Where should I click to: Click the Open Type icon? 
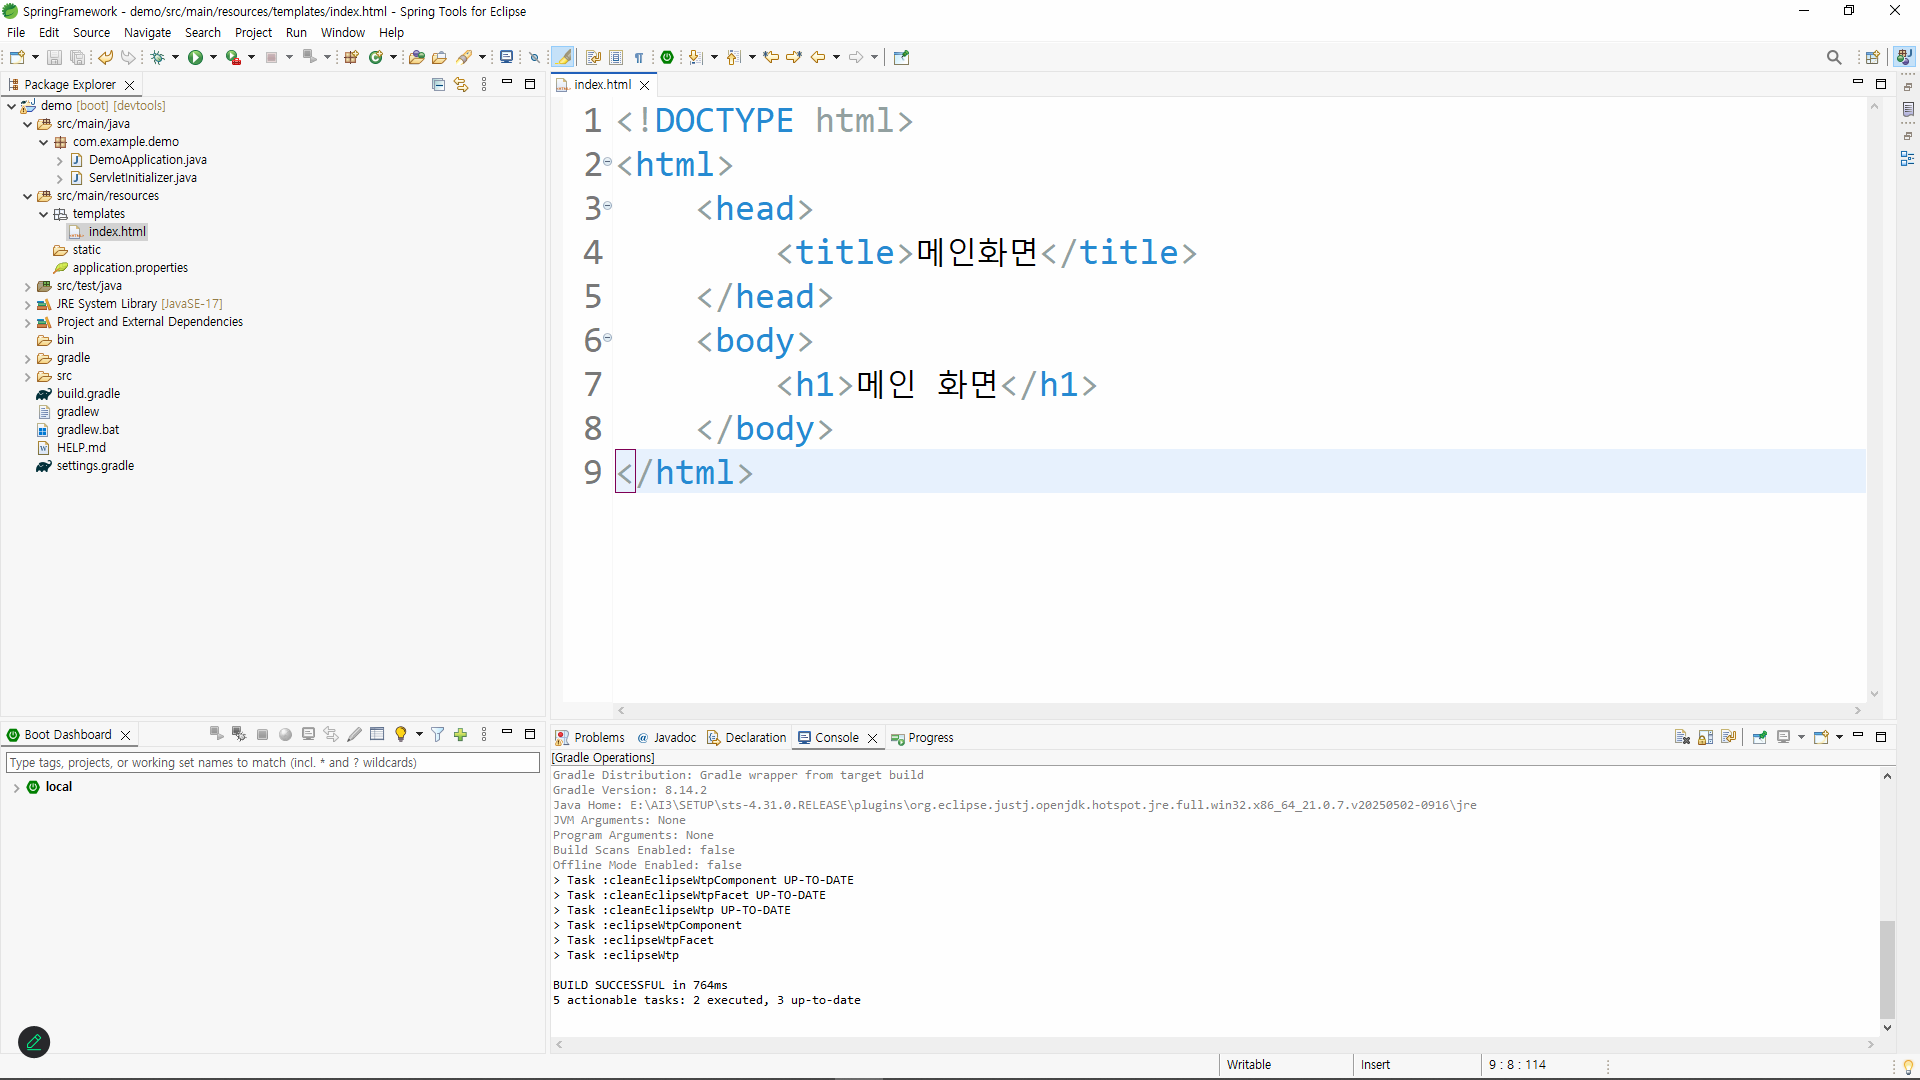pyautogui.click(x=417, y=57)
